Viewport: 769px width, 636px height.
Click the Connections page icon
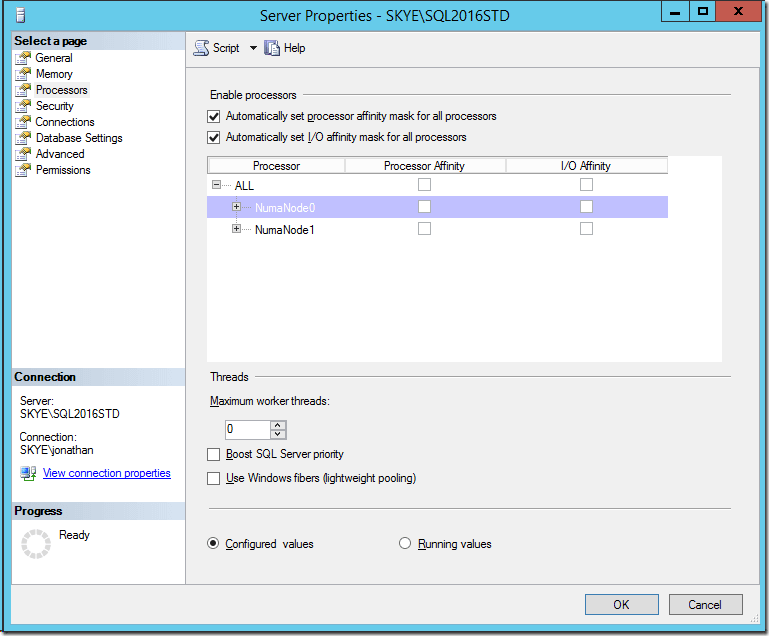click(x=23, y=122)
